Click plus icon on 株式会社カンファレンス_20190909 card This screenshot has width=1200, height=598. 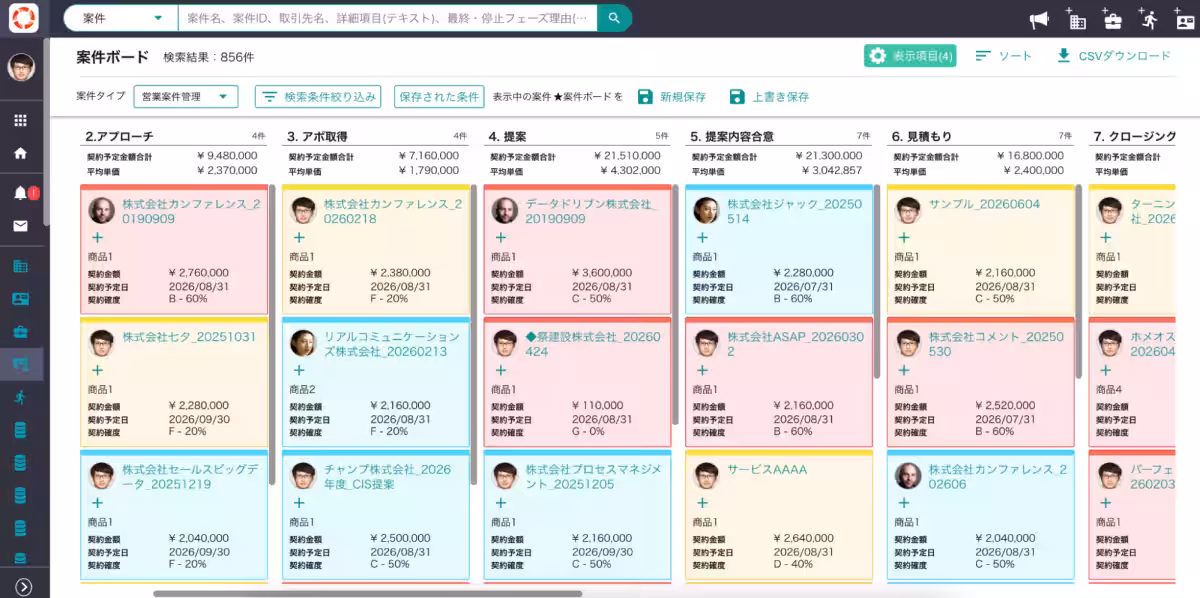(97, 238)
